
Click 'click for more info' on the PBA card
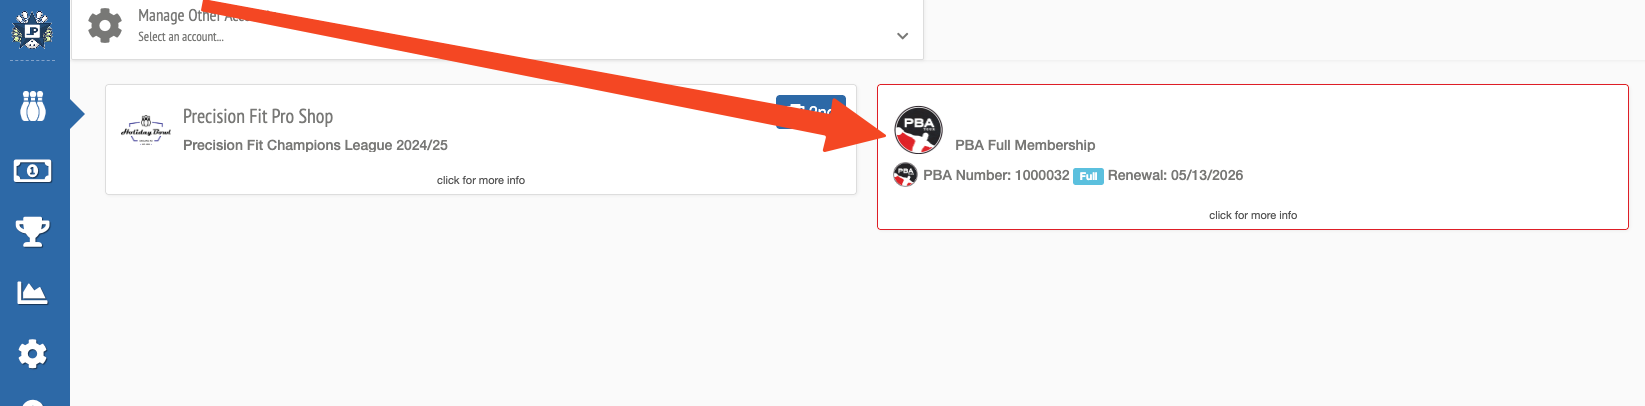coord(1253,215)
